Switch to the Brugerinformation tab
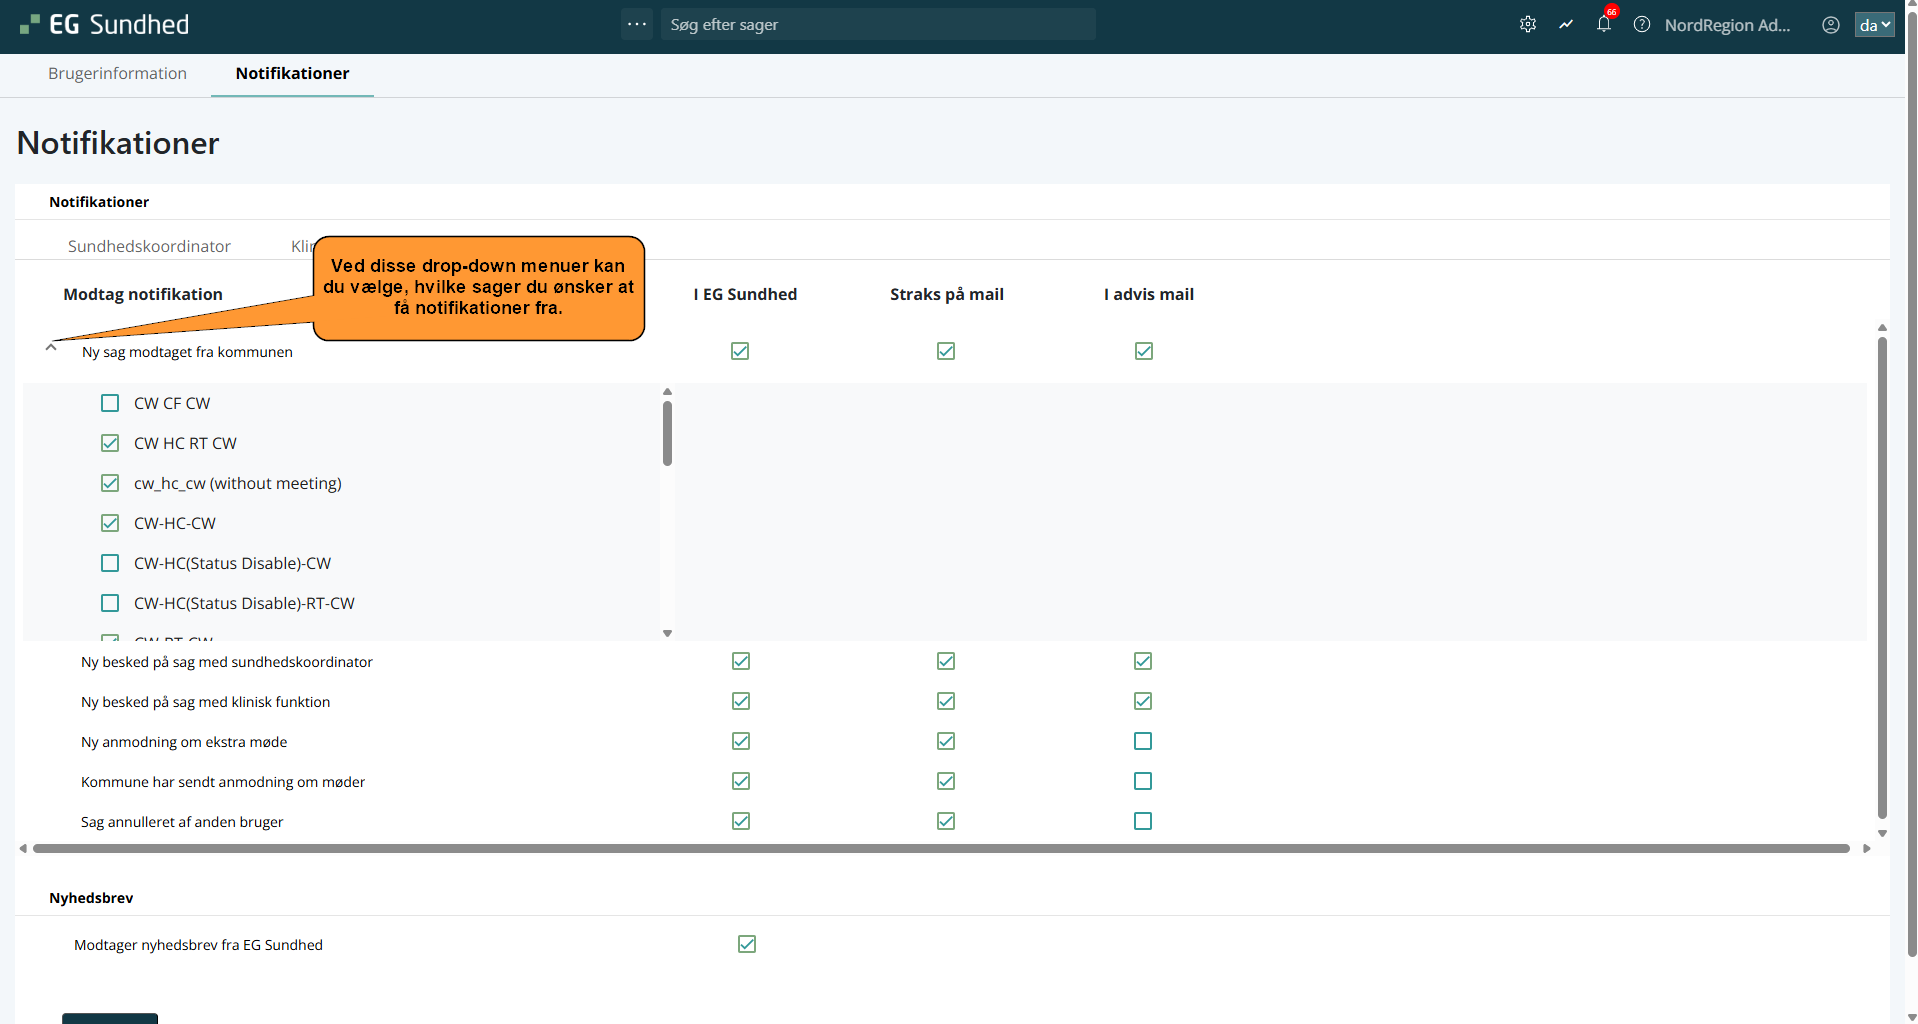 tap(117, 74)
